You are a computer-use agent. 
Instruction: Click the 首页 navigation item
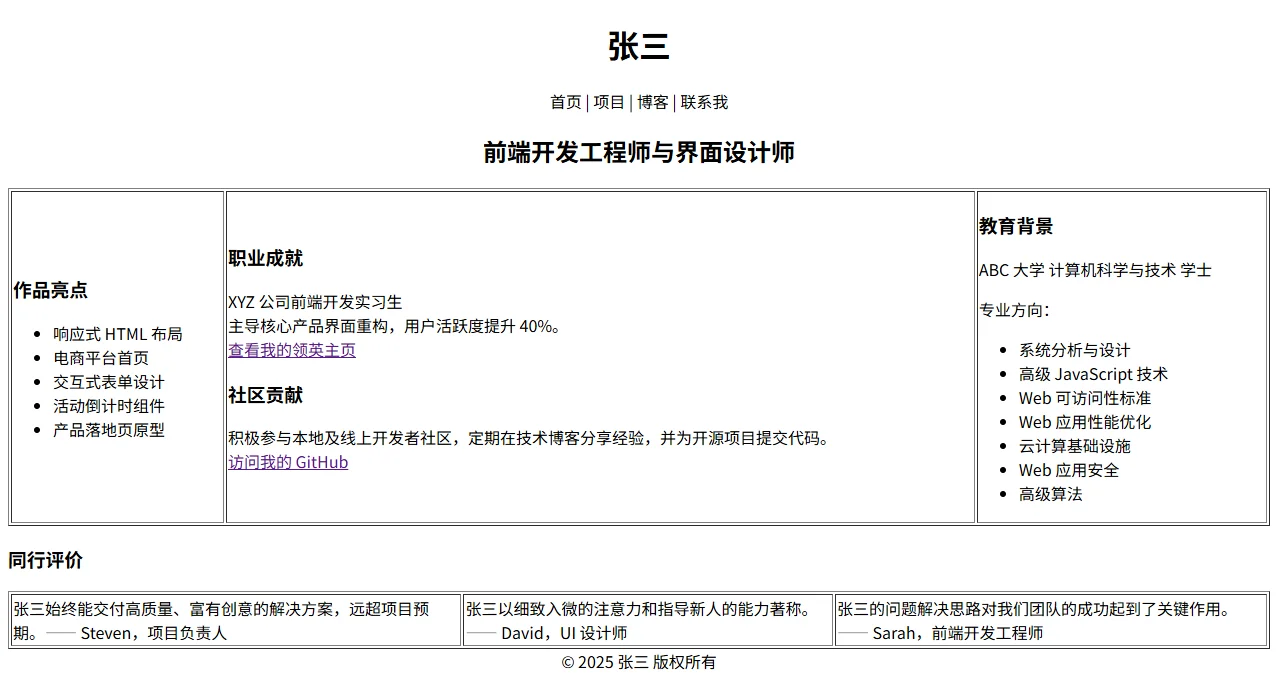[565, 102]
